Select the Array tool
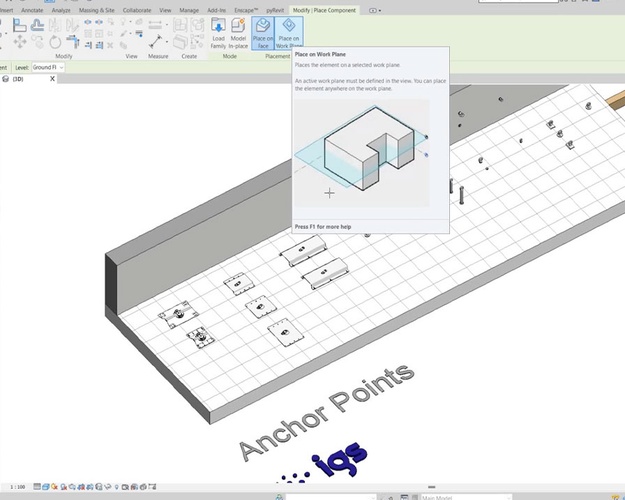 coord(88,34)
